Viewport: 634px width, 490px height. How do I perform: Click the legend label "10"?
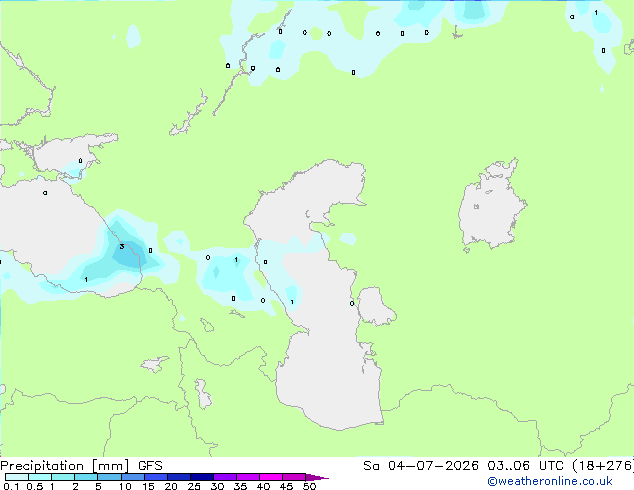[x=125, y=486]
